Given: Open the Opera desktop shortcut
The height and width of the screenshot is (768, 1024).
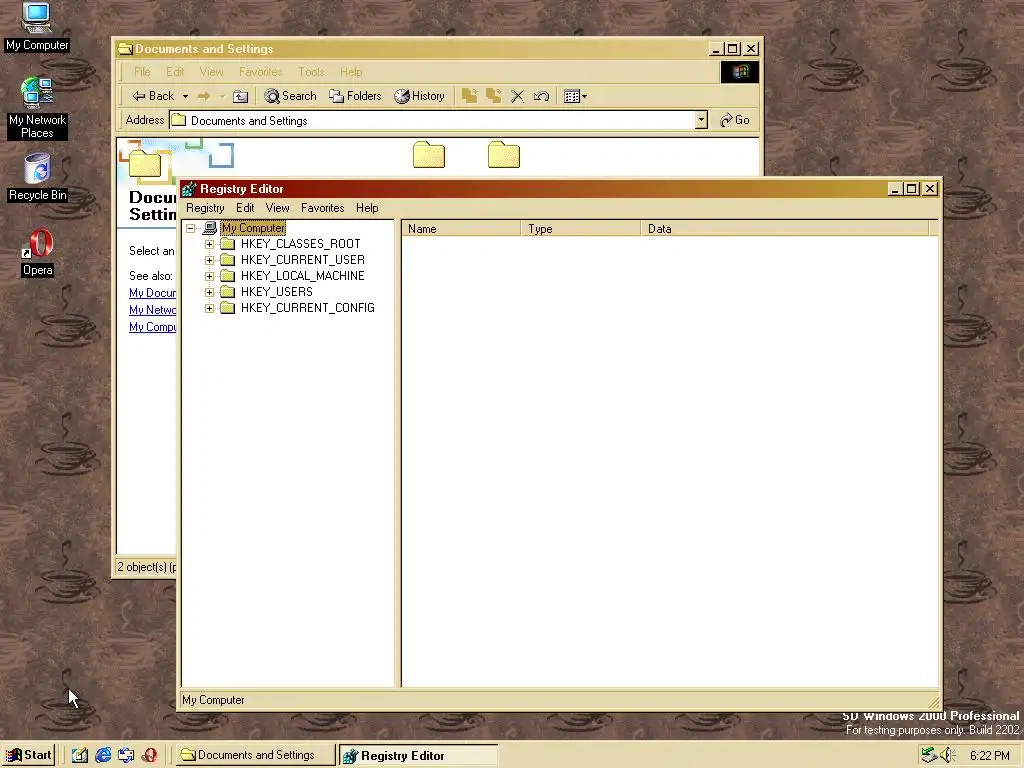Looking at the screenshot, I should (37, 252).
